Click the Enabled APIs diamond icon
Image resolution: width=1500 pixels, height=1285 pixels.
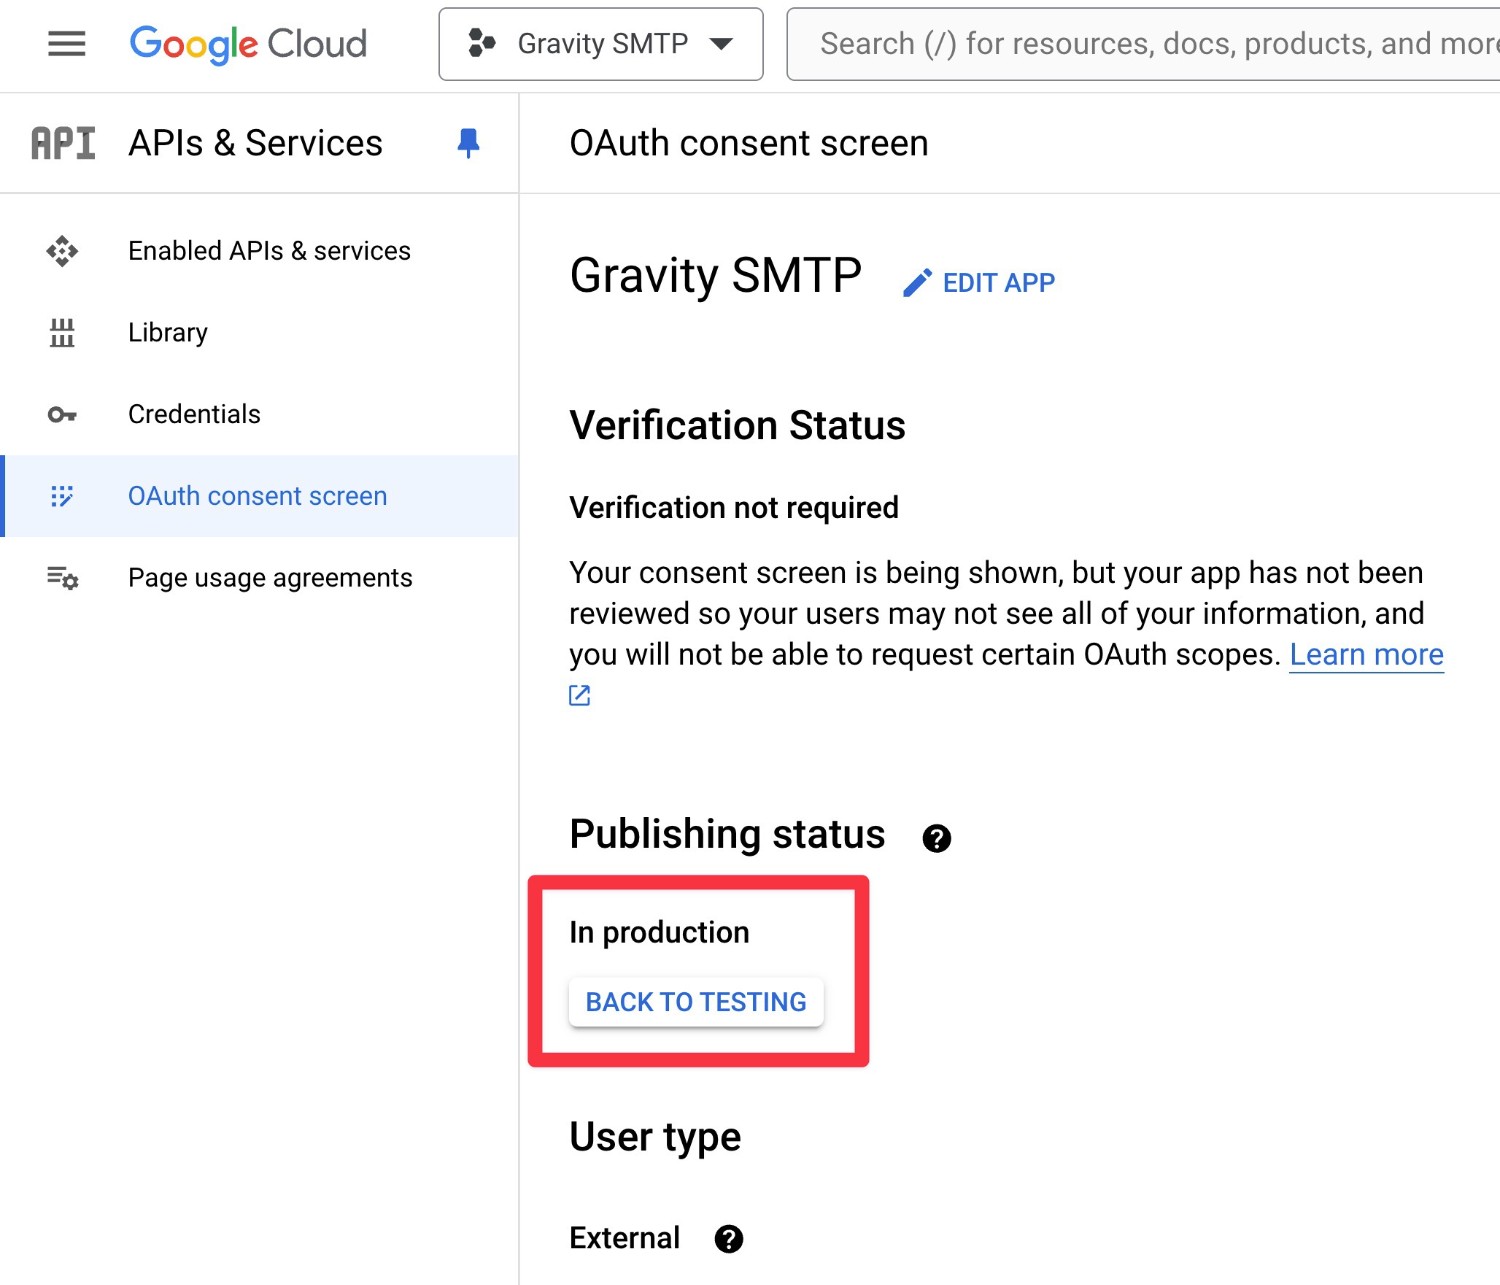[62, 251]
